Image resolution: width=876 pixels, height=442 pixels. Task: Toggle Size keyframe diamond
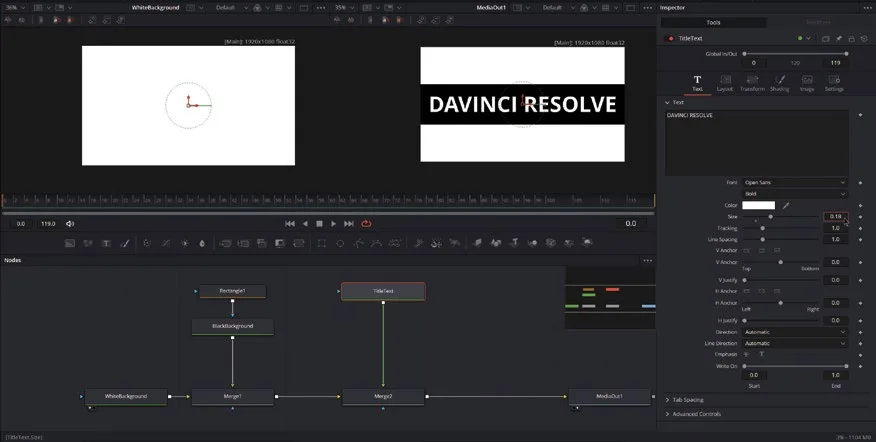[860, 217]
